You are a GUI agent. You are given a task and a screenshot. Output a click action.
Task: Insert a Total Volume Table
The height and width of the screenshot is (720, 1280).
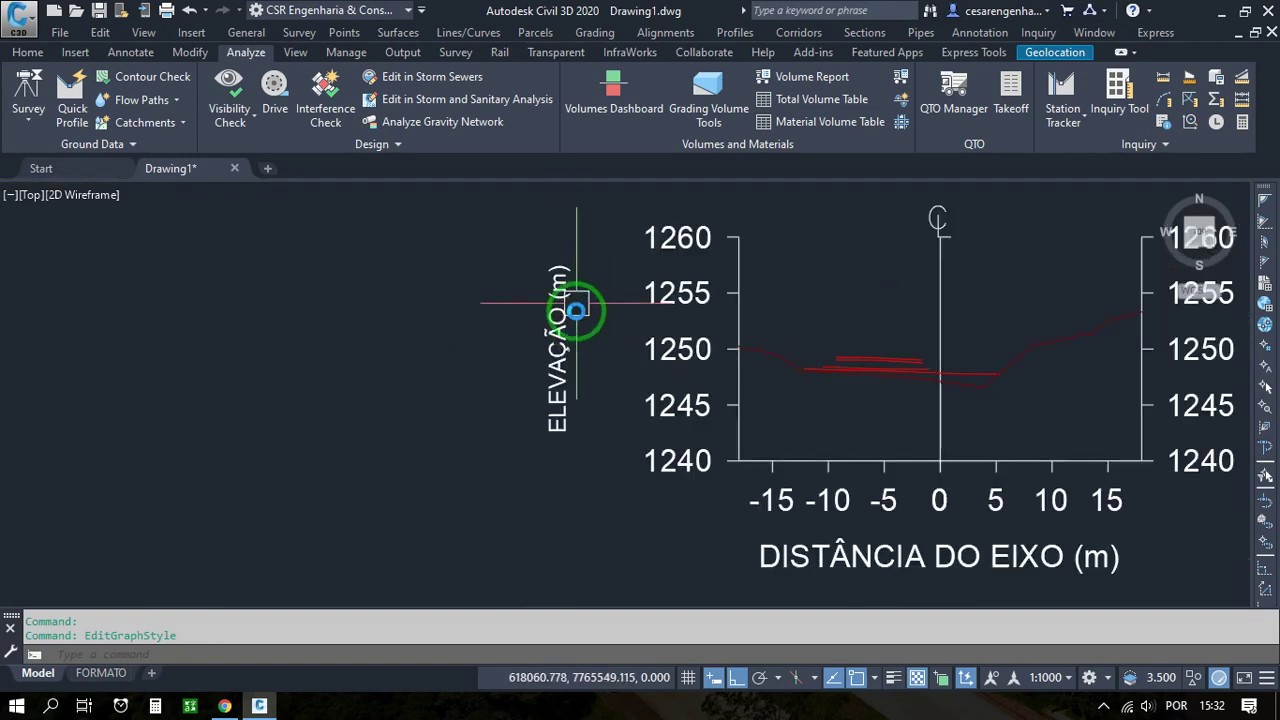(812, 99)
